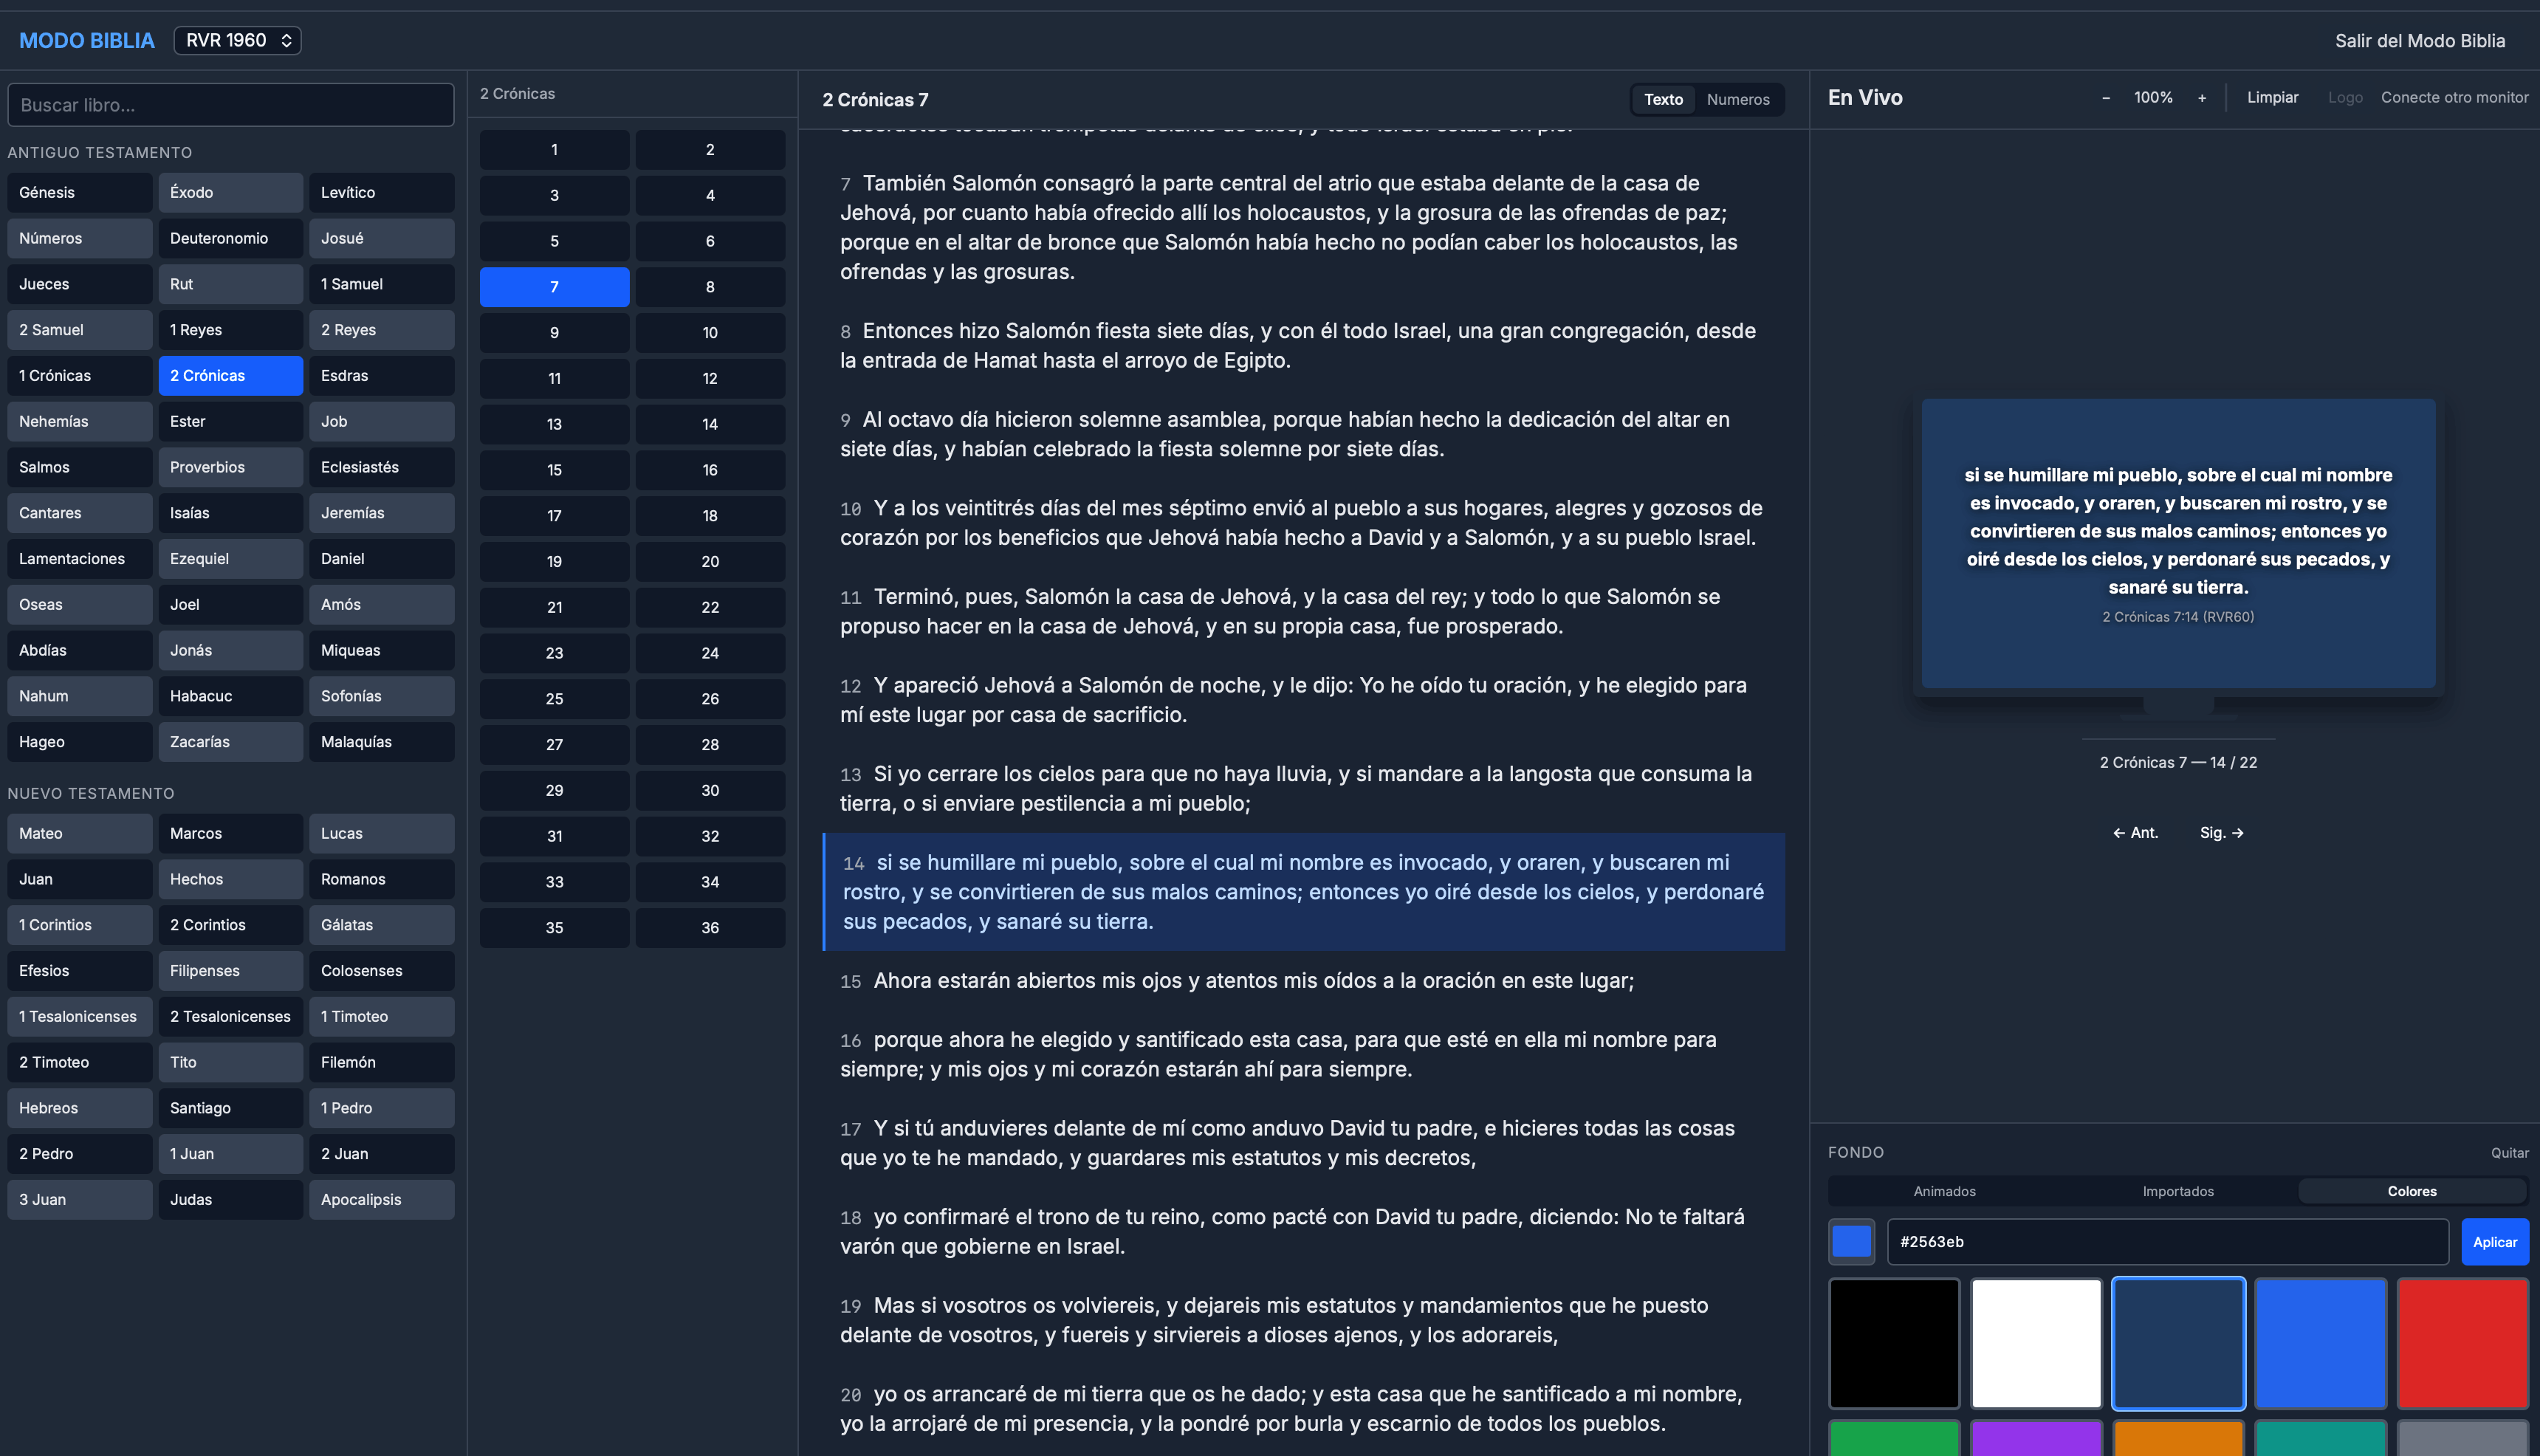Click the plus zoom-in icon

click(2201, 98)
